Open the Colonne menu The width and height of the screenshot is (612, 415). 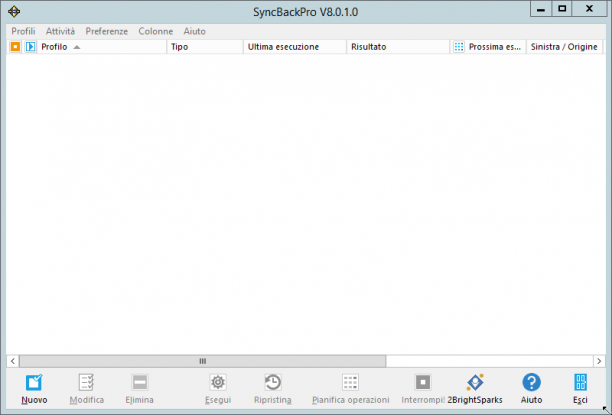(x=155, y=31)
